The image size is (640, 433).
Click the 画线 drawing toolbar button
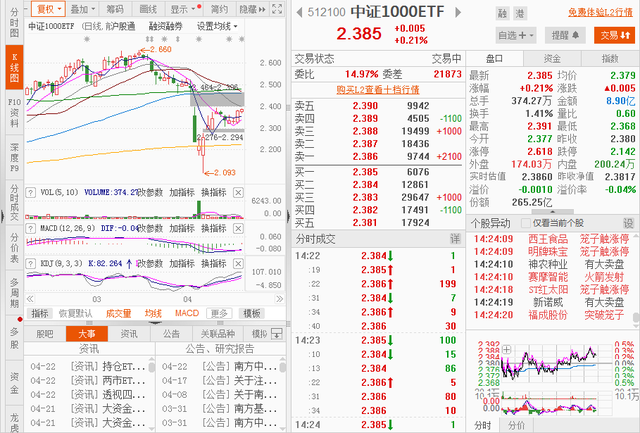(x=148, y=9)
